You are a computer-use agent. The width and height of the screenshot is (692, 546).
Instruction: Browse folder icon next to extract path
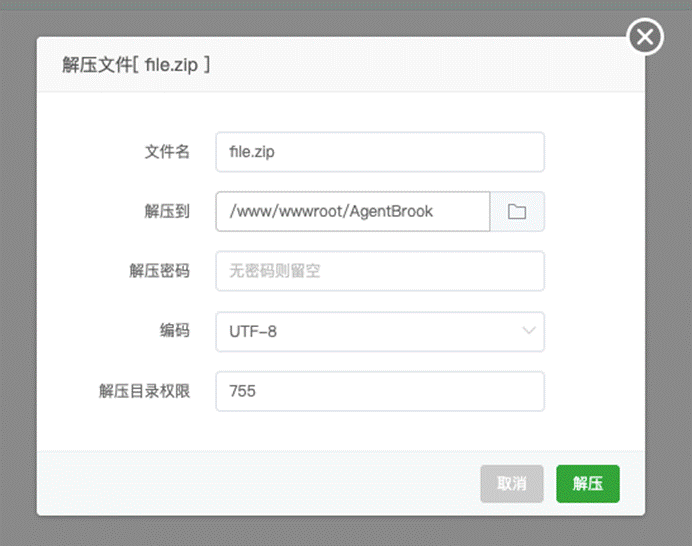(517, 211)
